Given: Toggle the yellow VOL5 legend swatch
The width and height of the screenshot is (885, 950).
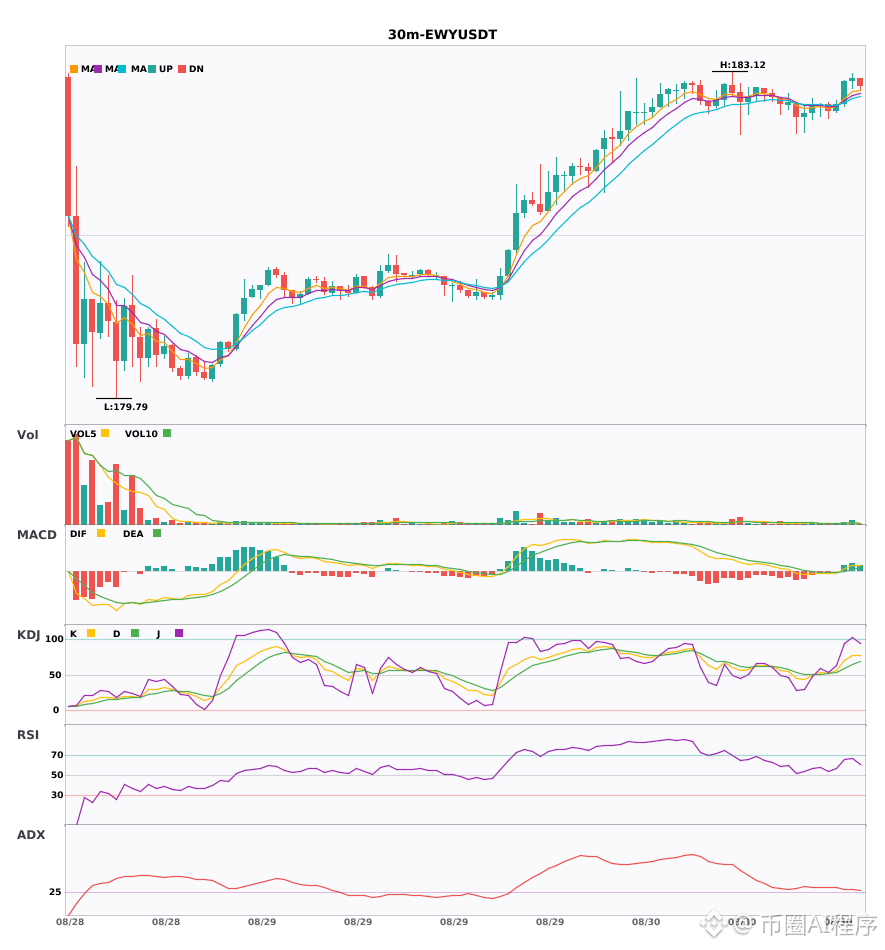Looking at the screenshot, I should pyautogui.click(x=105, y=433).
